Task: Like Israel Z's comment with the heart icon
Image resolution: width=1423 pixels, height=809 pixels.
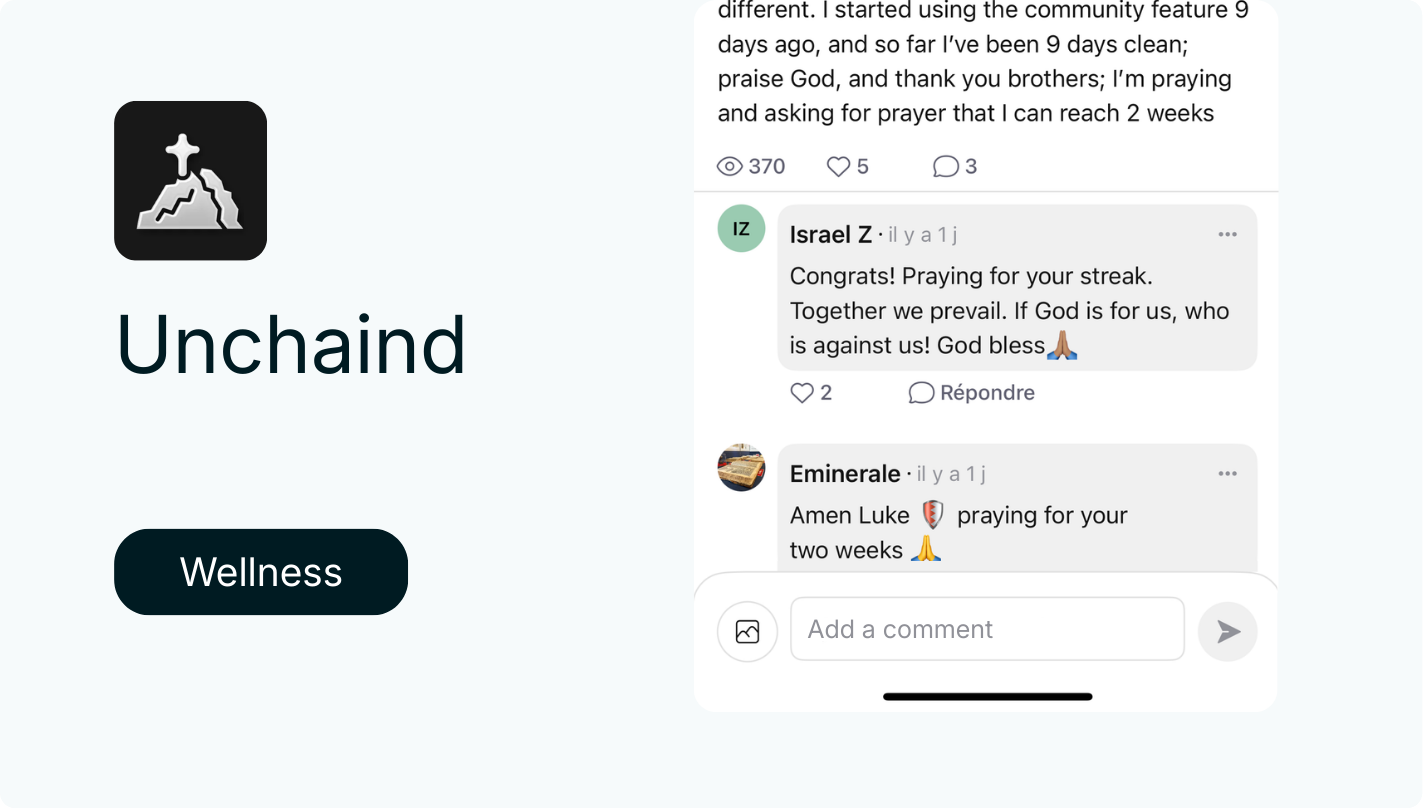Action: [x=800, y=392]
